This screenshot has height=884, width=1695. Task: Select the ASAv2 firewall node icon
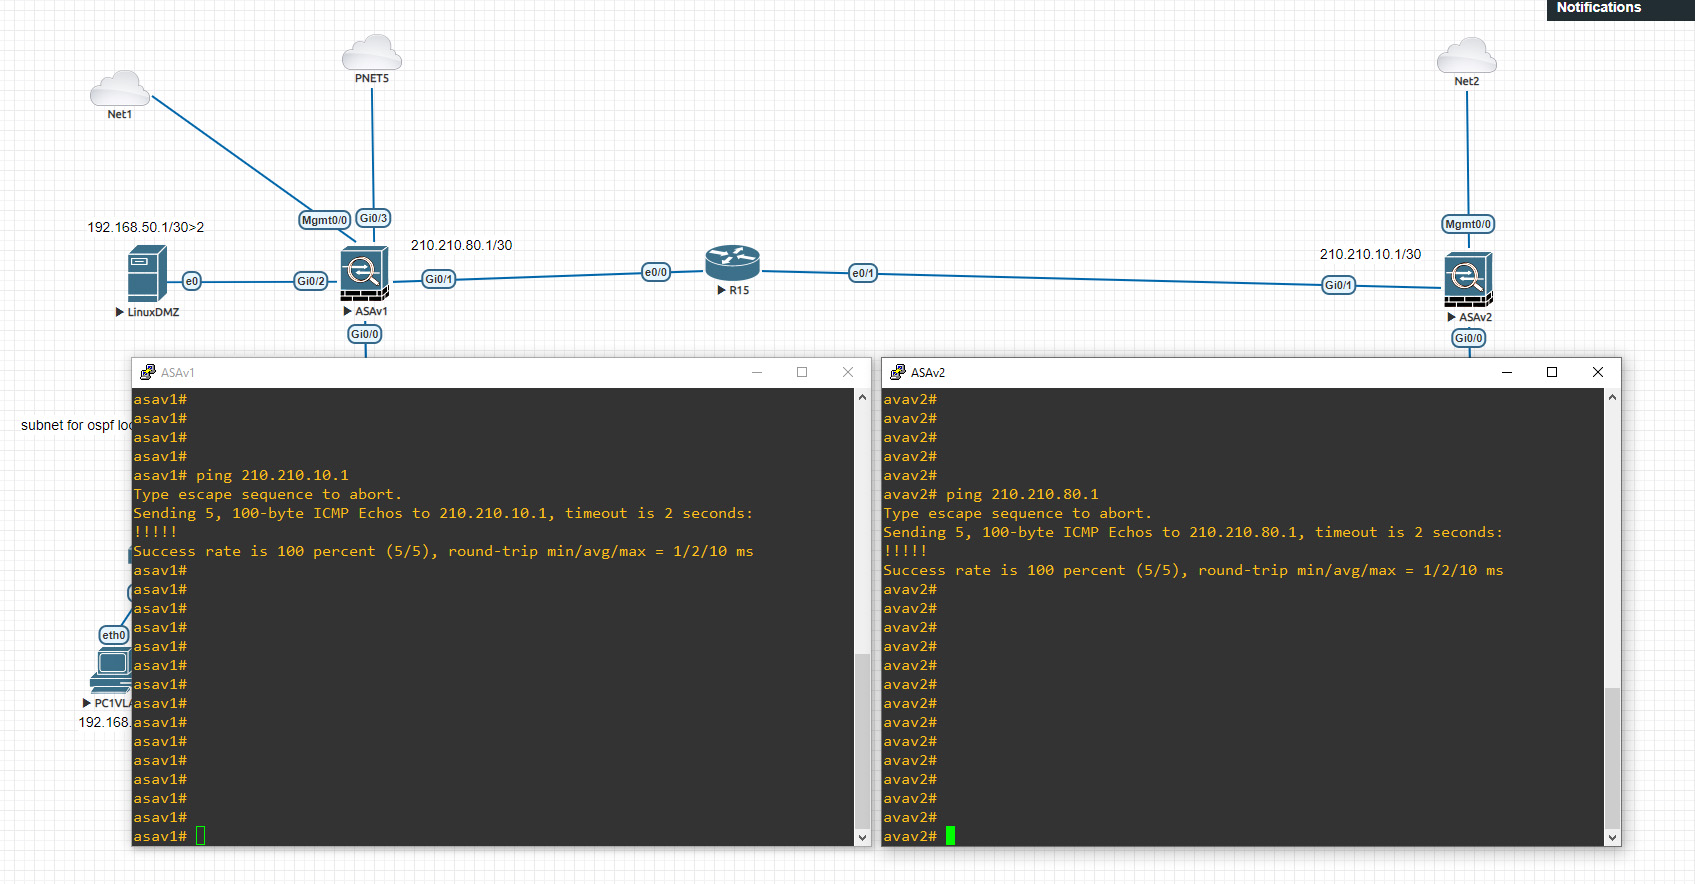[1468, 280]
